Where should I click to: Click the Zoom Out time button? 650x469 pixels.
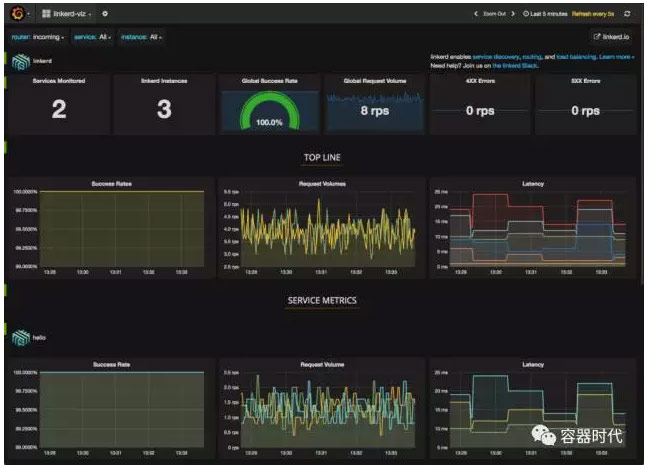(x=495, y=14)
